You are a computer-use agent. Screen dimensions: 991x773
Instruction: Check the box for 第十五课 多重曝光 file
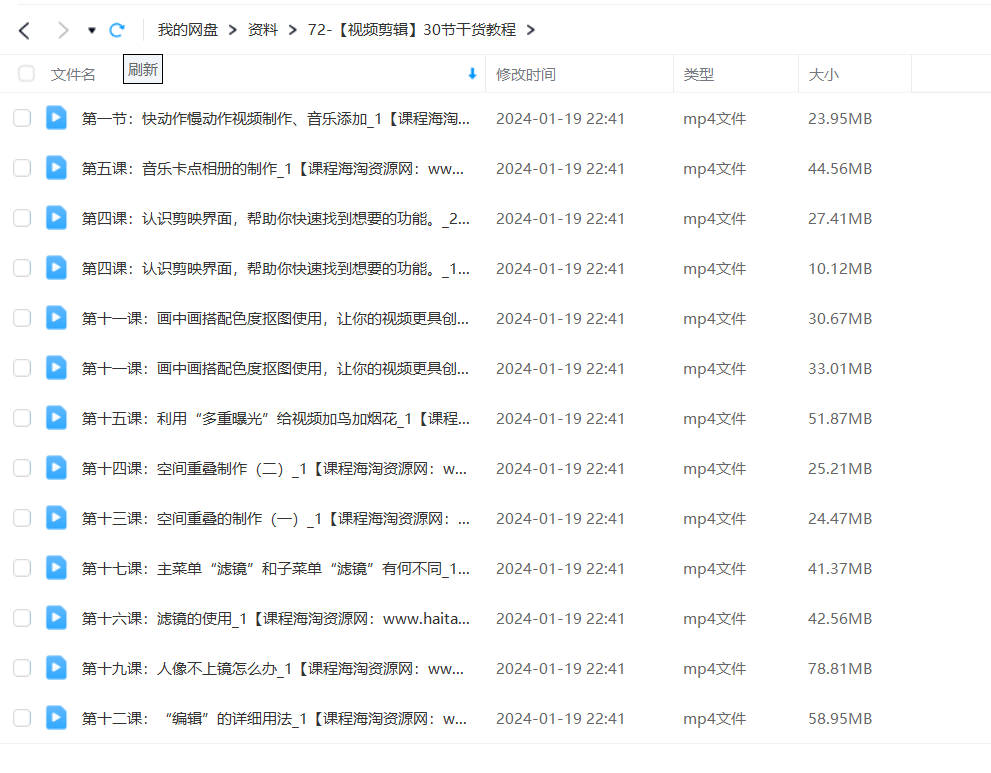22,418
